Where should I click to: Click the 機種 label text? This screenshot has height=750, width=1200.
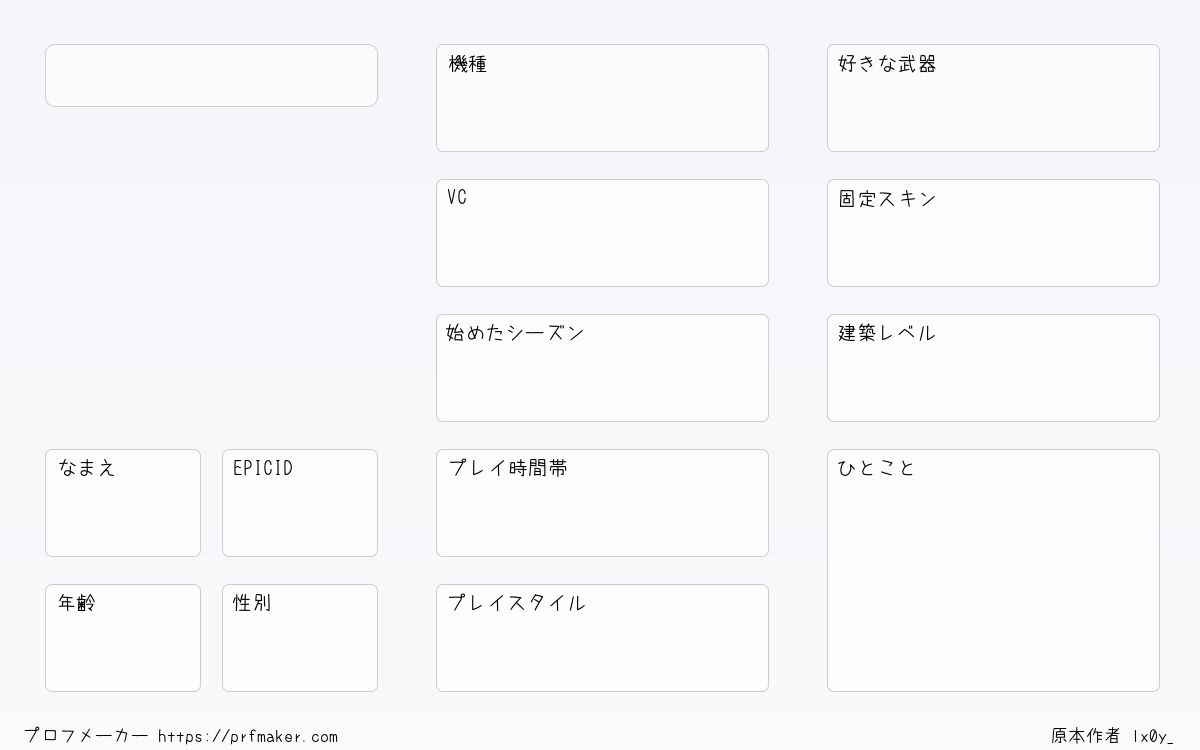click(468, 64)
